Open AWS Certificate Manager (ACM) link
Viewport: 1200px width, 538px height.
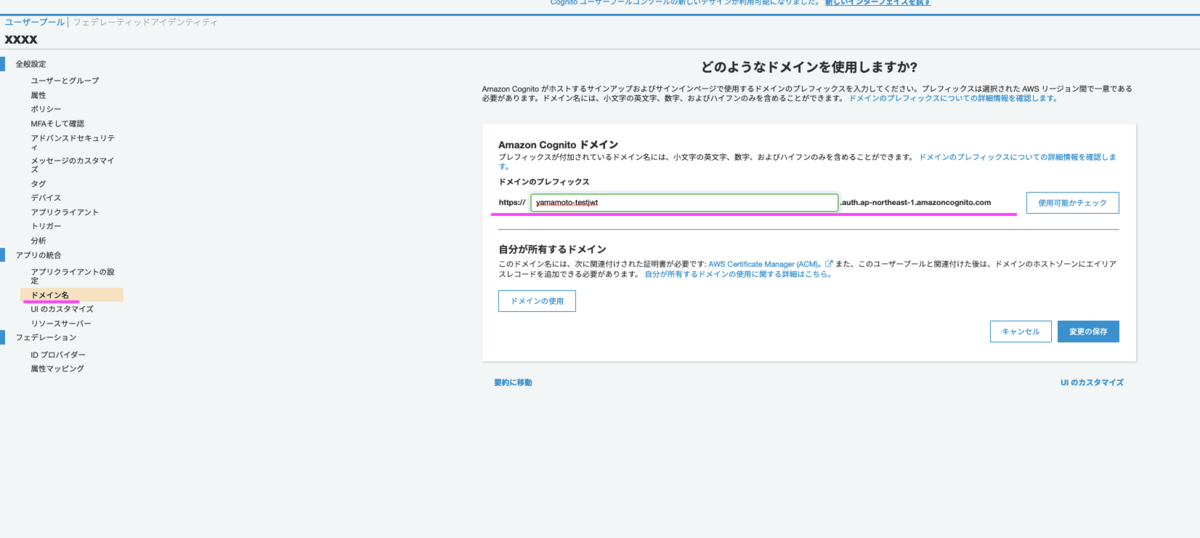(765, 263)
